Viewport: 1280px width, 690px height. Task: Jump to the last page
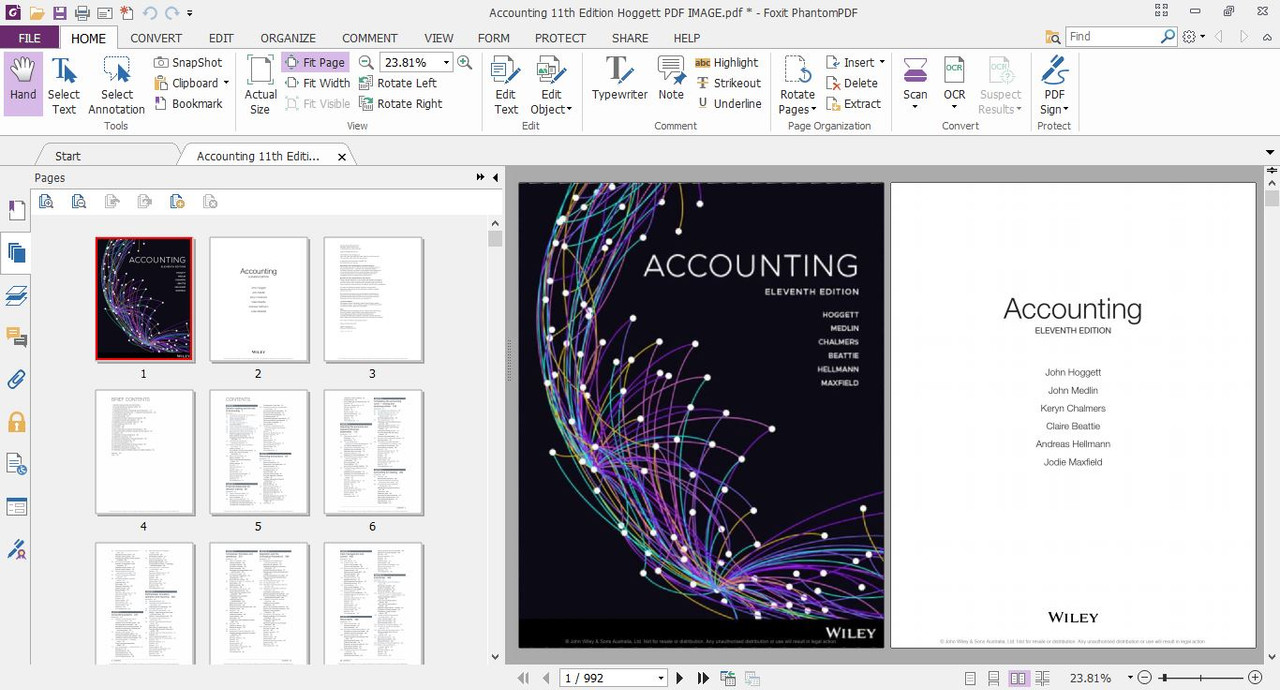click(703, 678)
